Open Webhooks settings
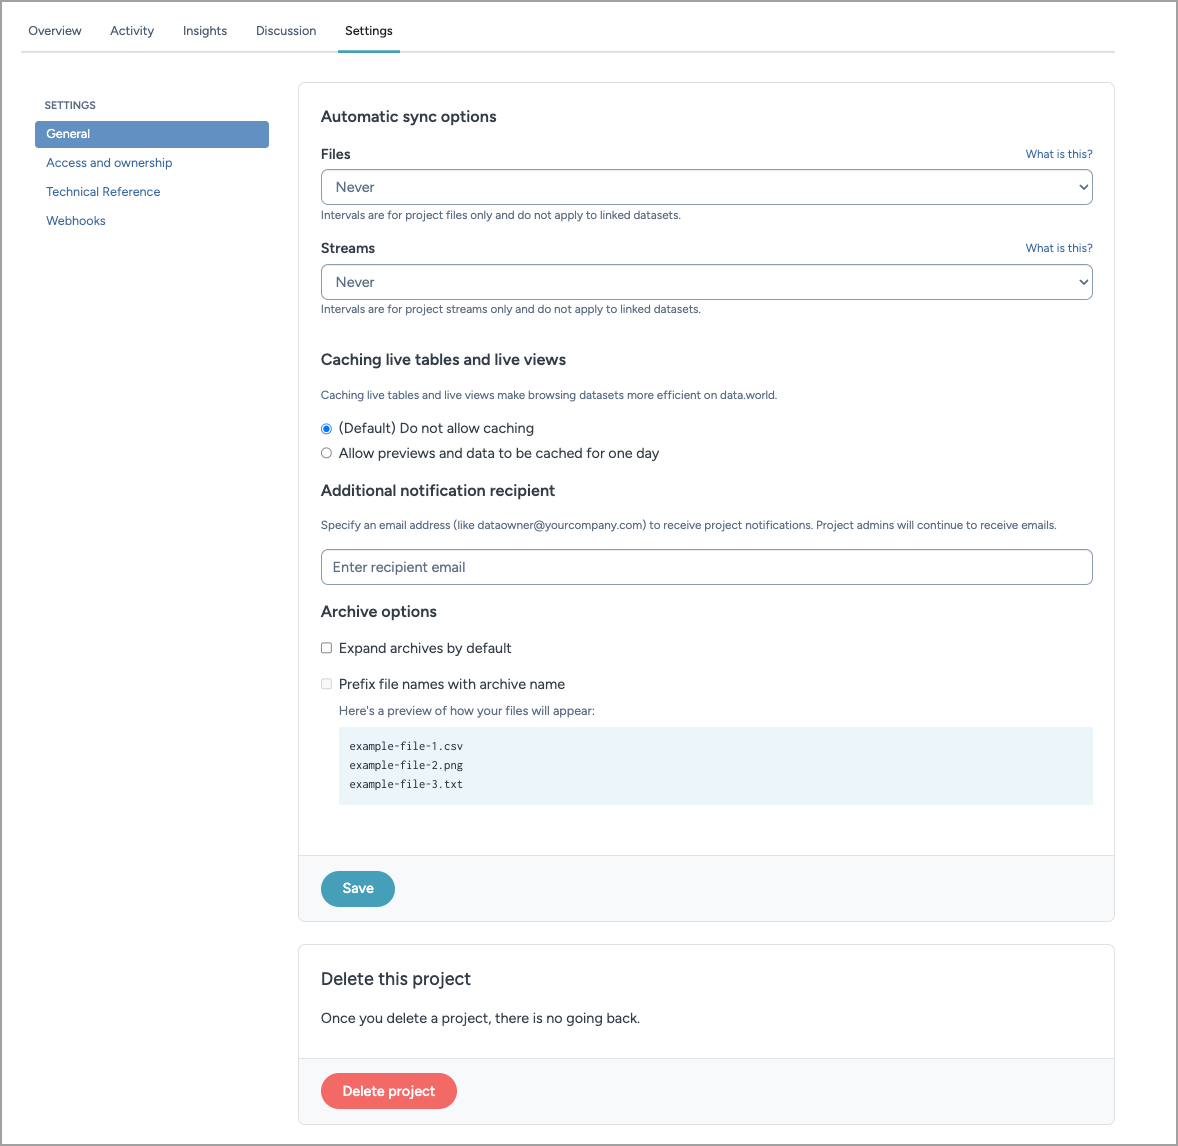Screen dimensions: 1178x1146 coord(76,221)
